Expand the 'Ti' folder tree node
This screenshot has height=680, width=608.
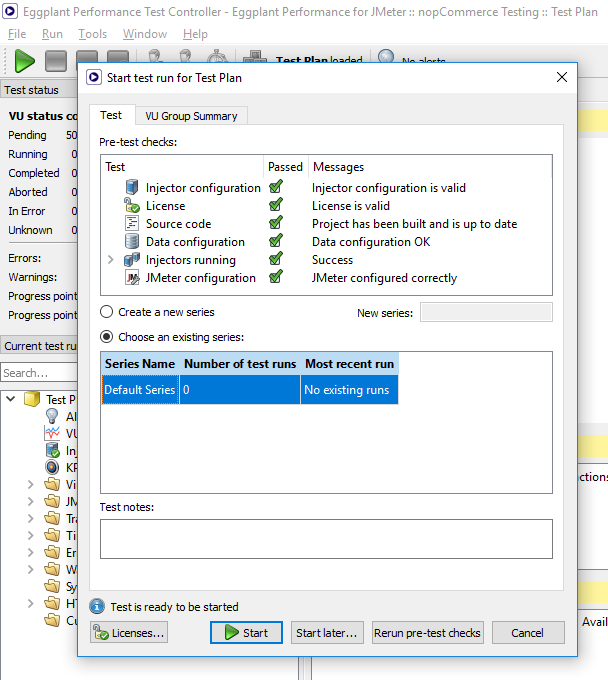pyautogui.click(x=30, y=535)
